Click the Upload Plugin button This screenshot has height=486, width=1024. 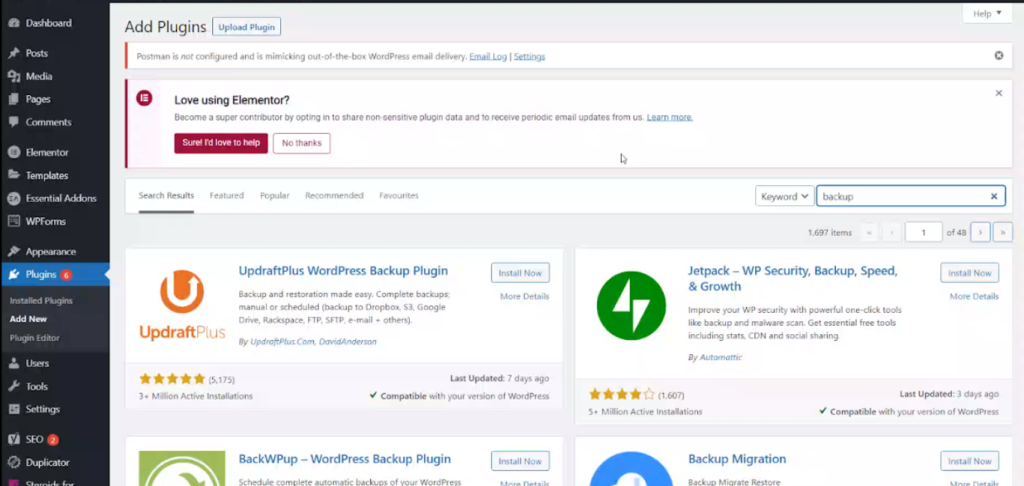click(x=246, y=27)
